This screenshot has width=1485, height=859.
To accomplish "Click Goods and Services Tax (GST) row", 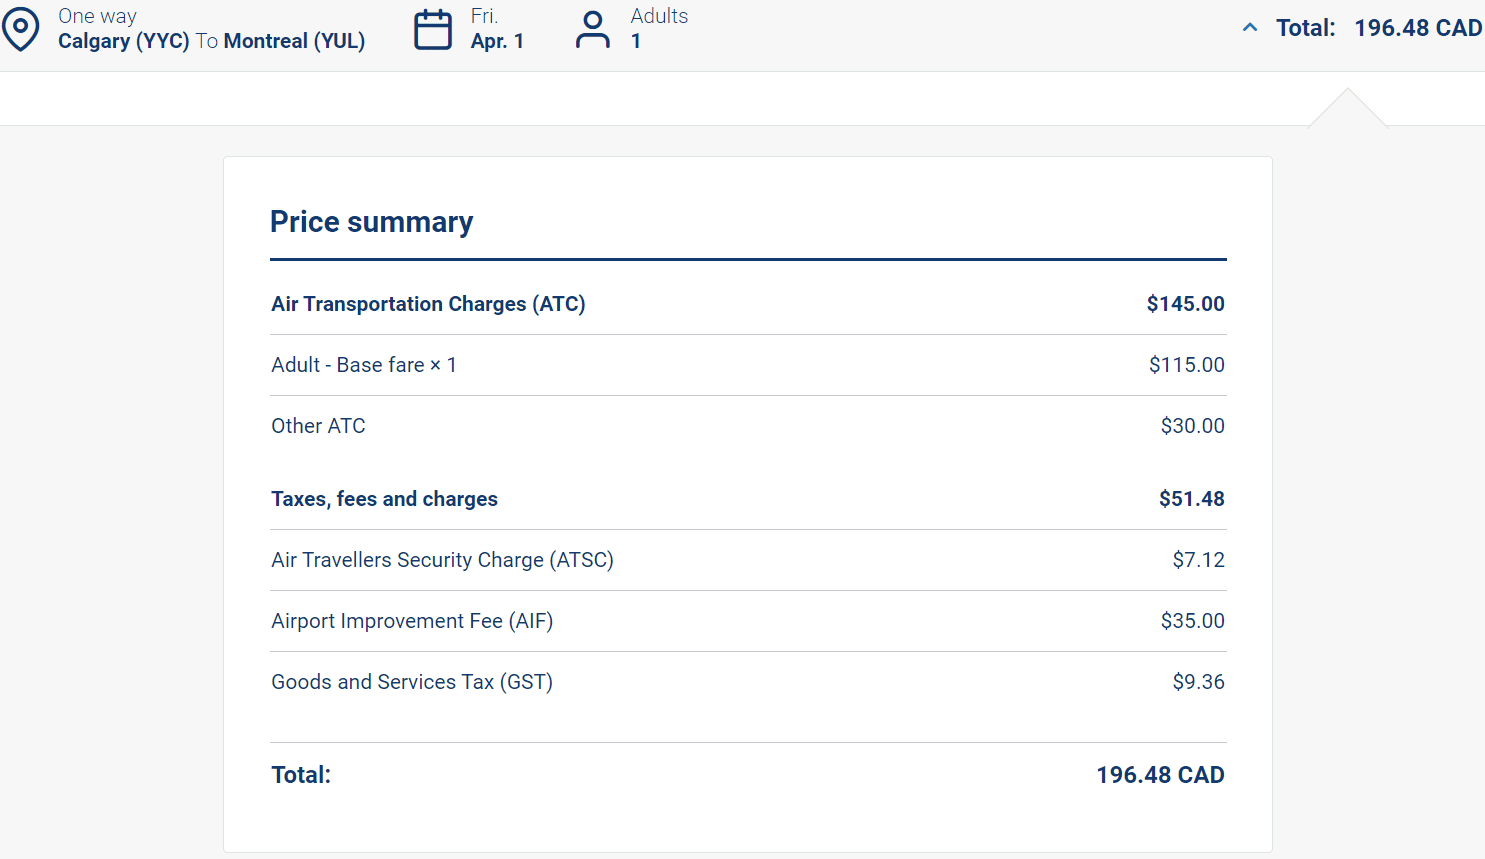I will click(x=412, y=682).
